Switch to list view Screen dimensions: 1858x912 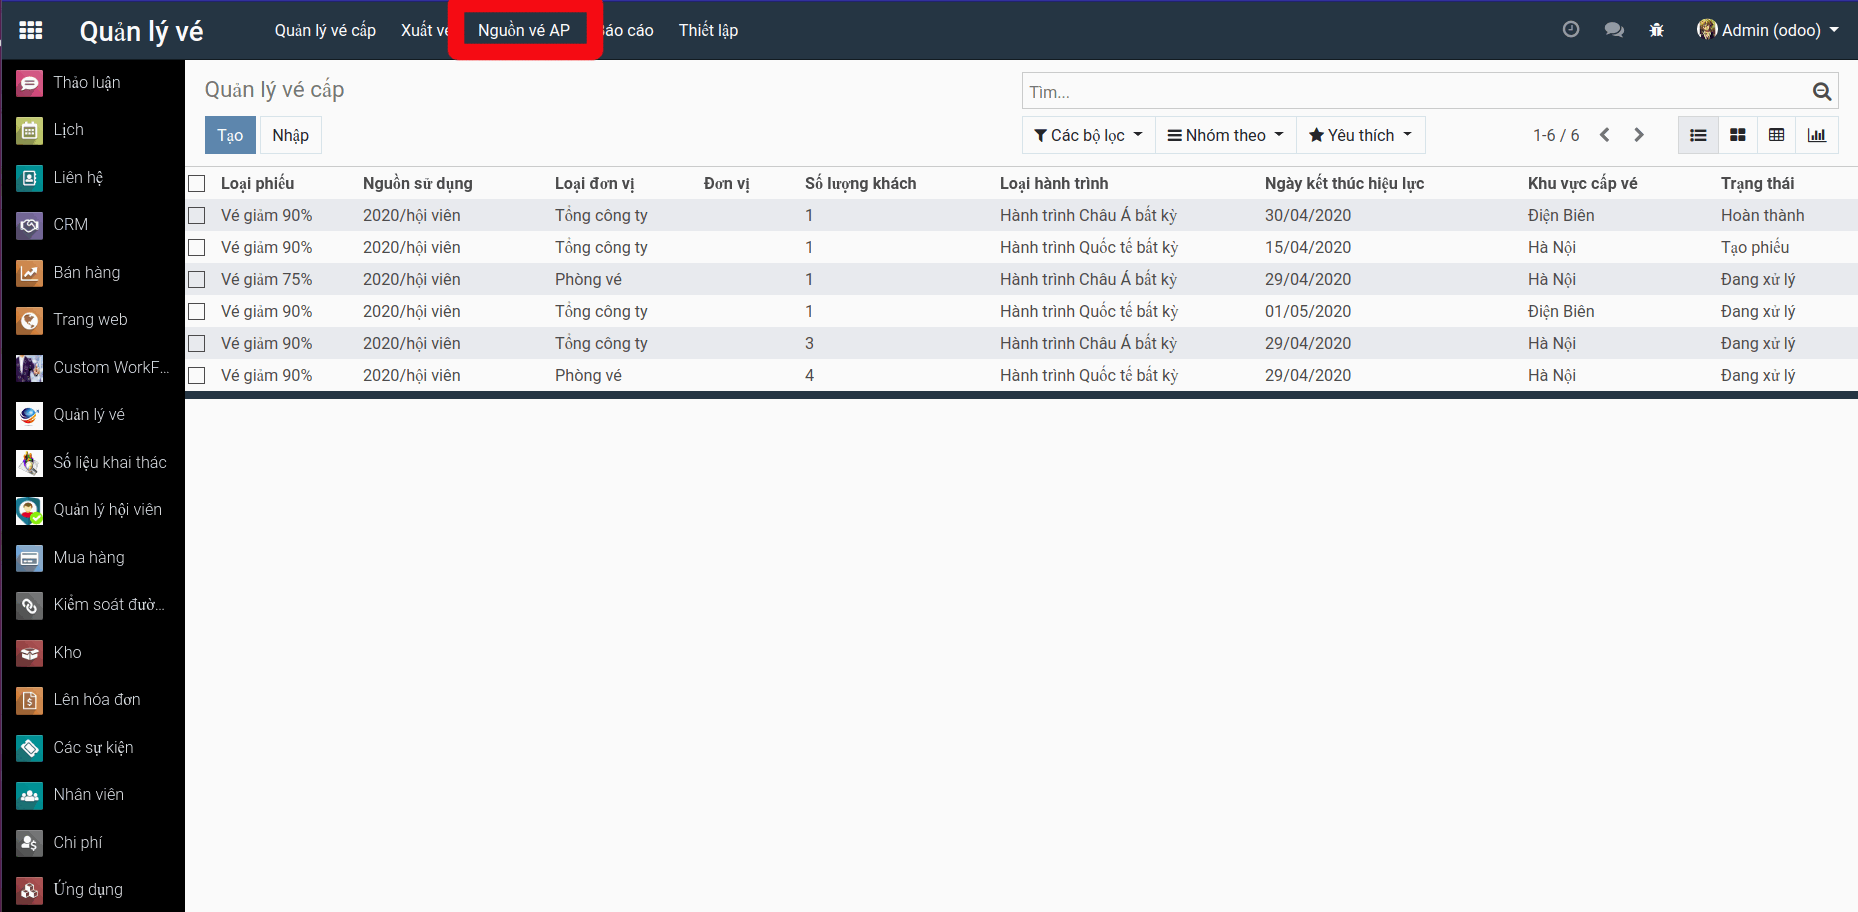[x=1698, y=135]
